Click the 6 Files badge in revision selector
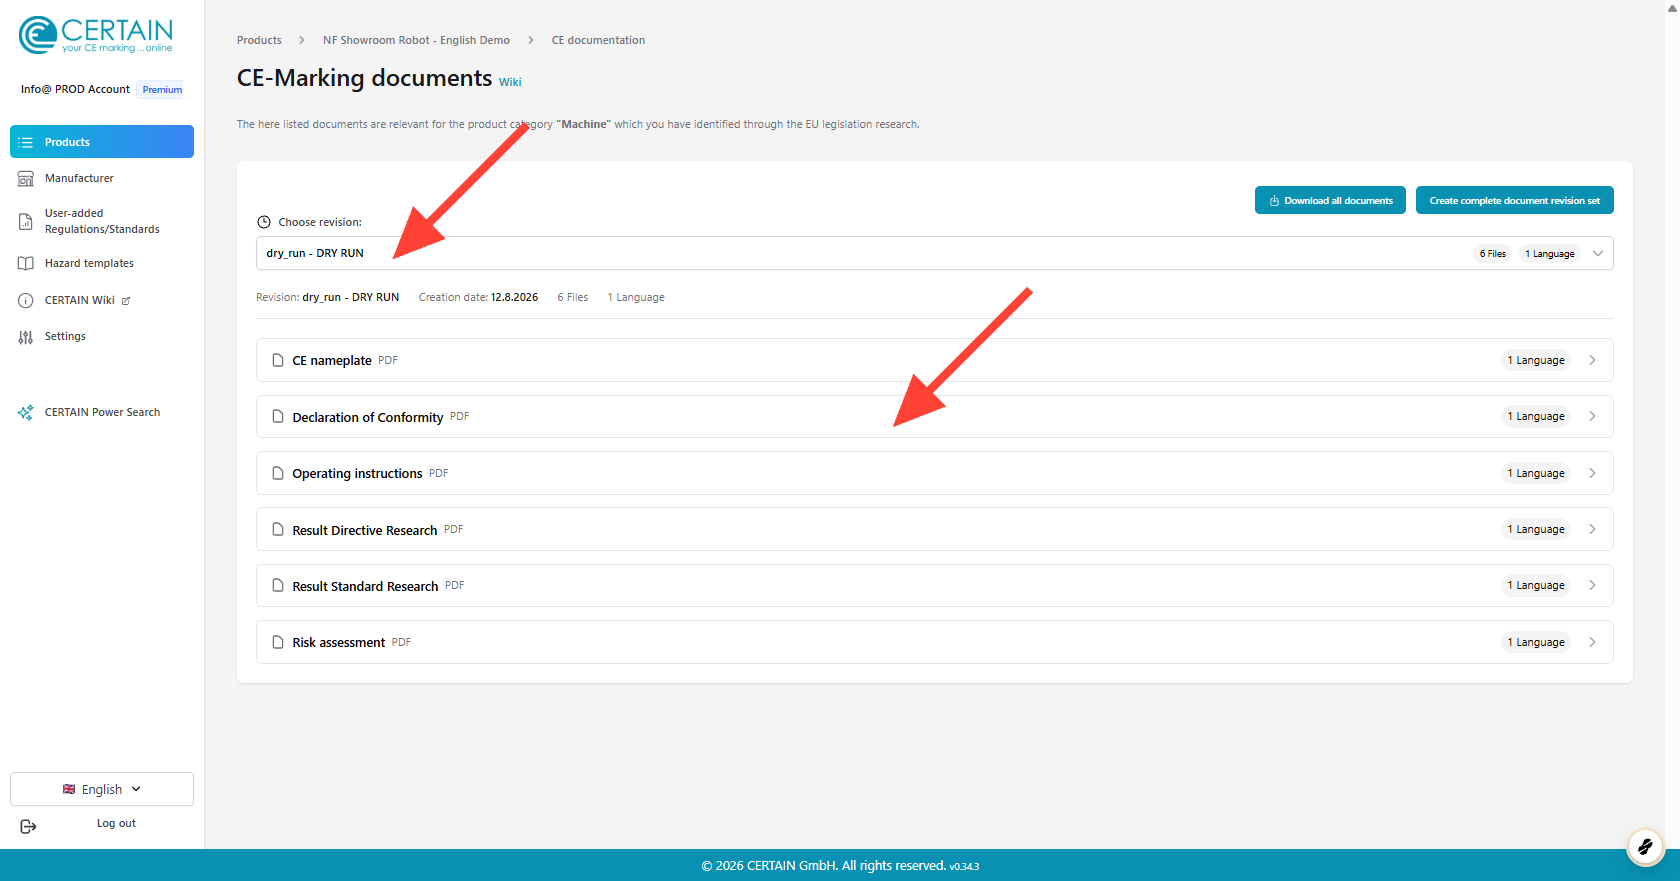1680x881 pixels. [1492, 254]
